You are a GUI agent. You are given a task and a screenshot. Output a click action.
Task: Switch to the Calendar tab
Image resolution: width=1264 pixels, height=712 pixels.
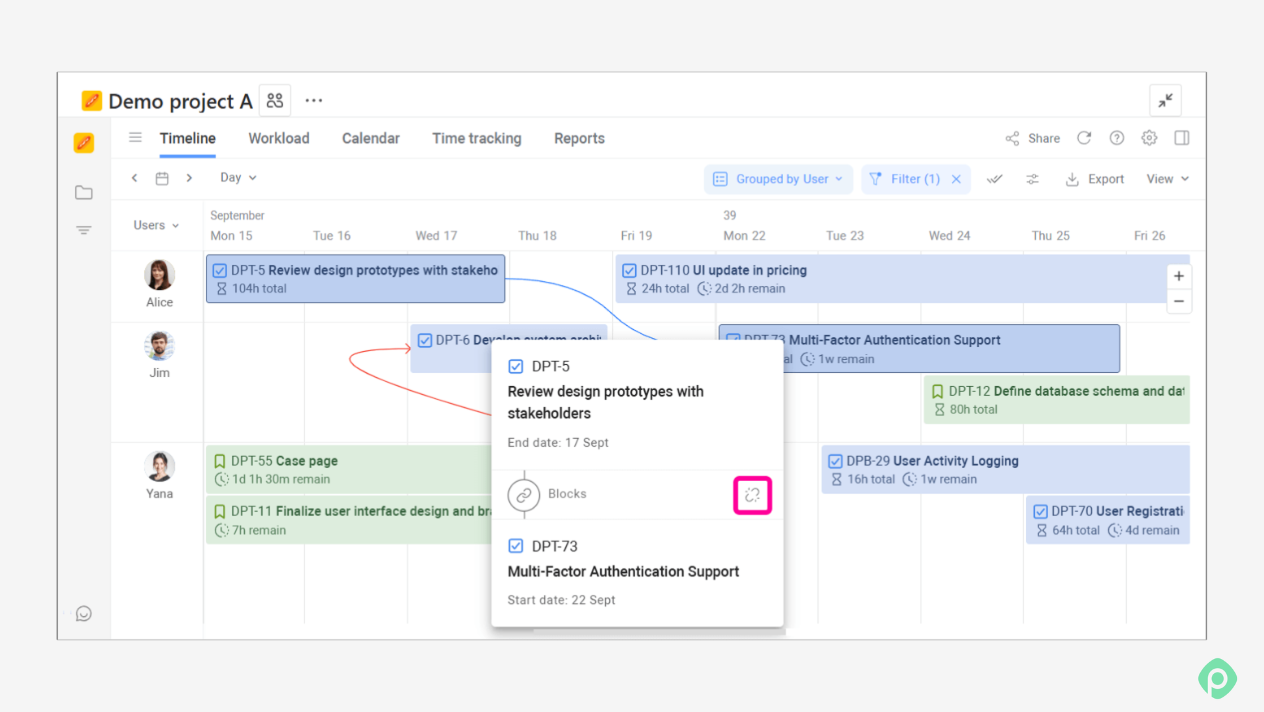coord(371,138)
